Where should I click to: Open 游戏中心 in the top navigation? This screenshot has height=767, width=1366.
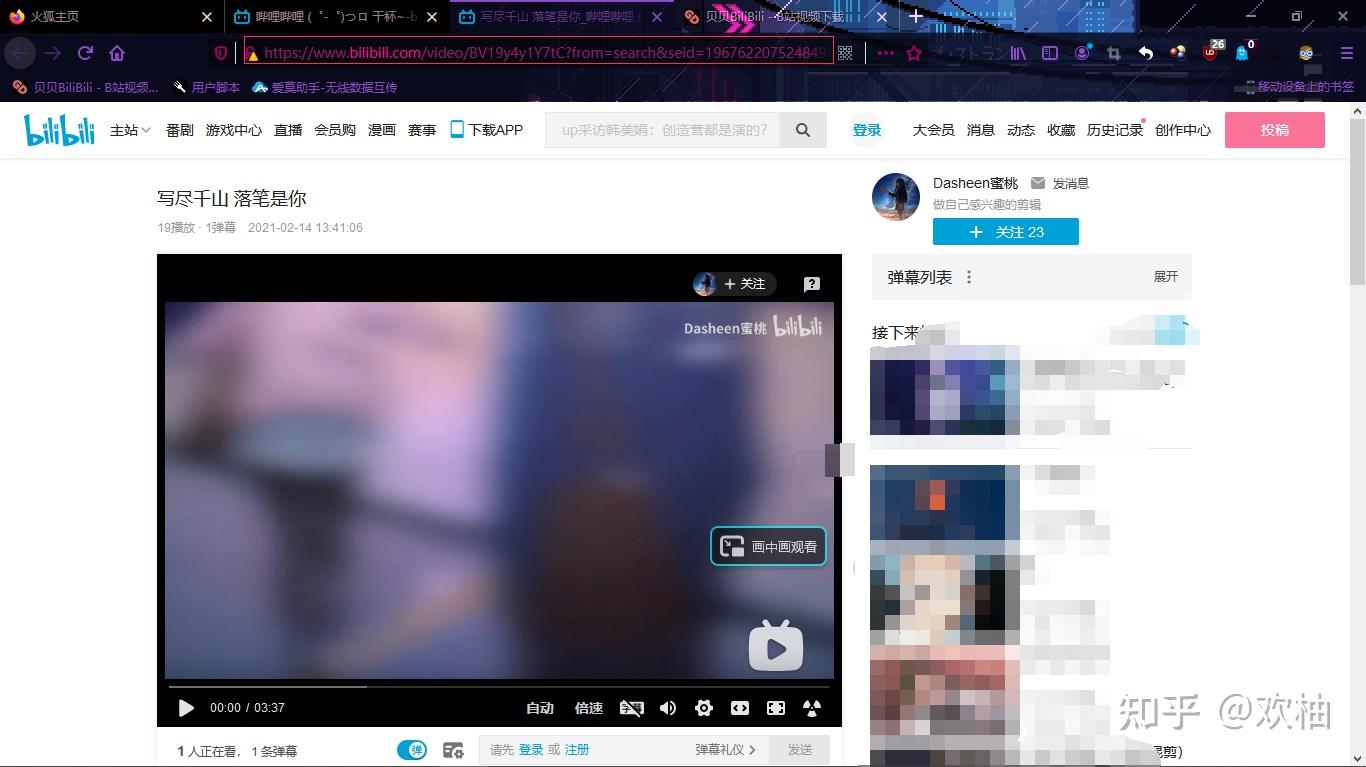(234, 130)
